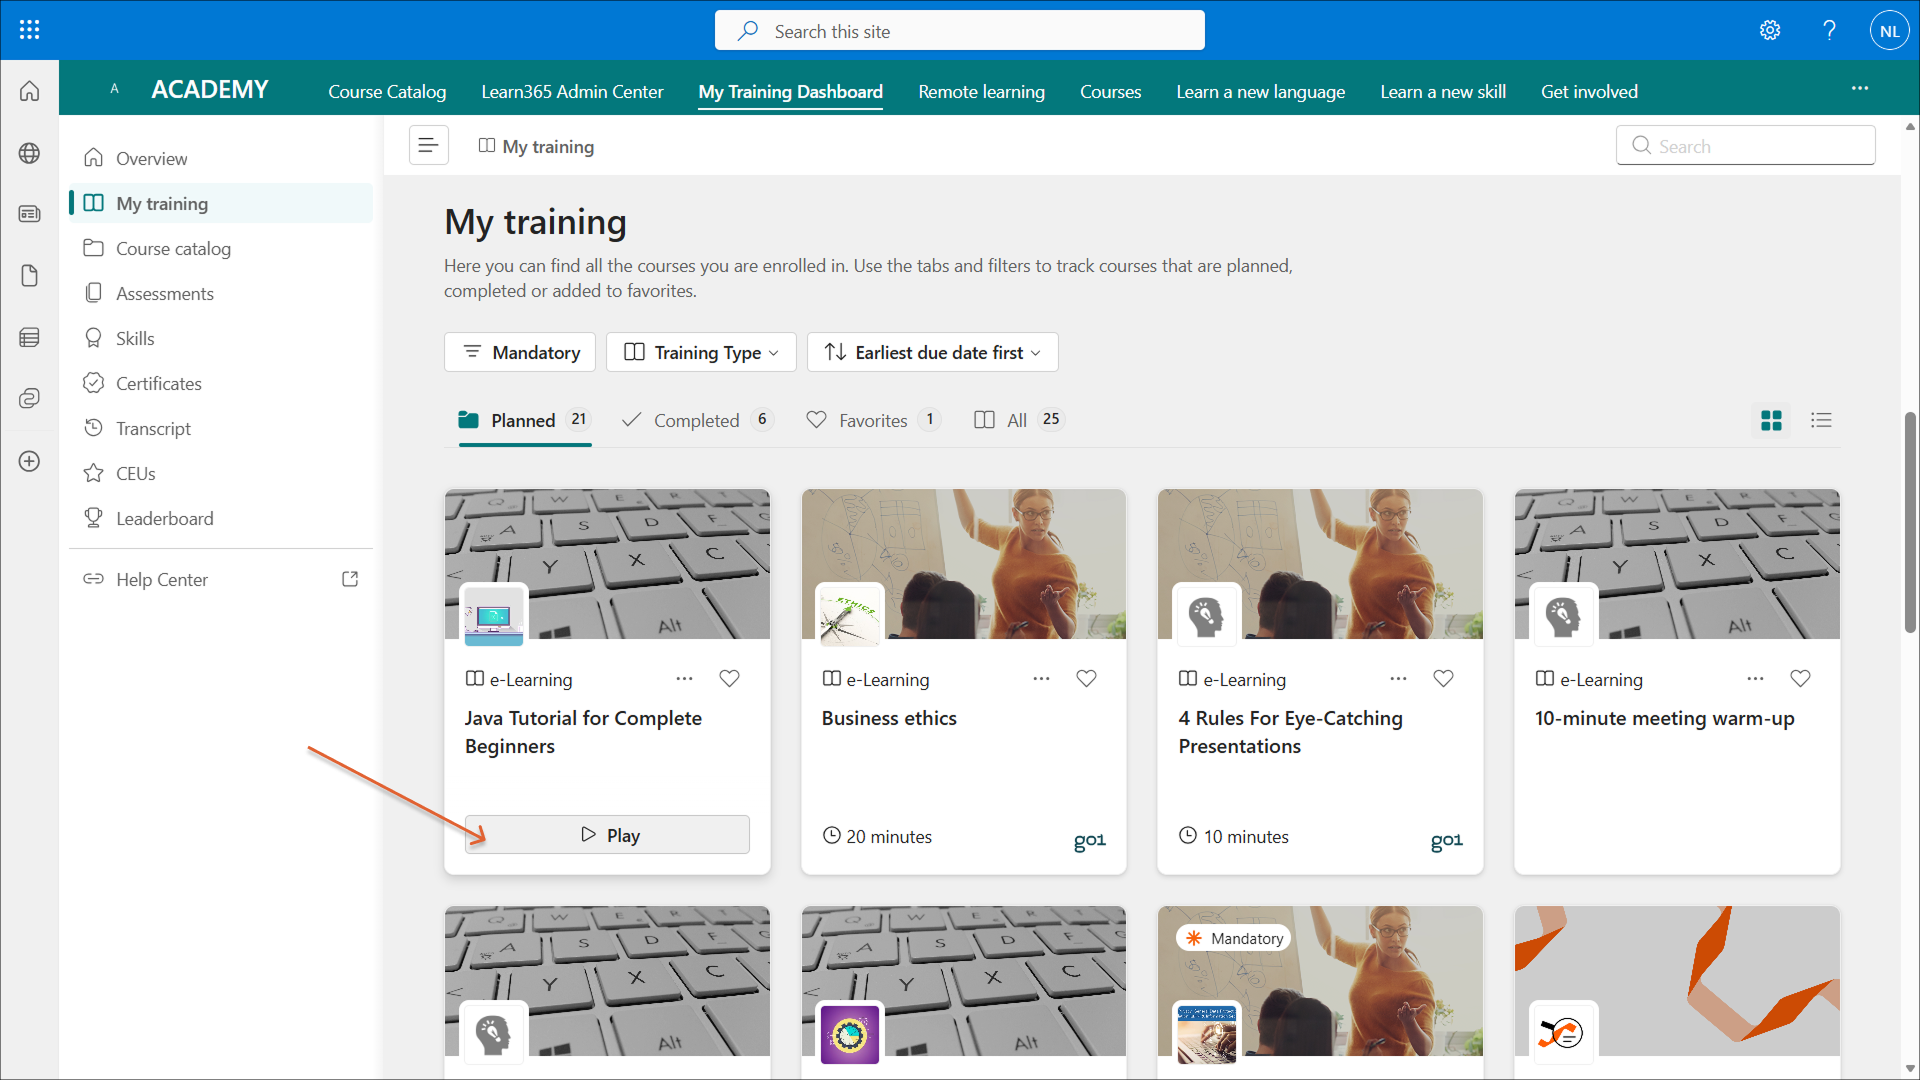Image resolution: width=1920 pixels, height=1080 pixels.
Task: Open Leaderboard in the sidebar
Action: 164,518
